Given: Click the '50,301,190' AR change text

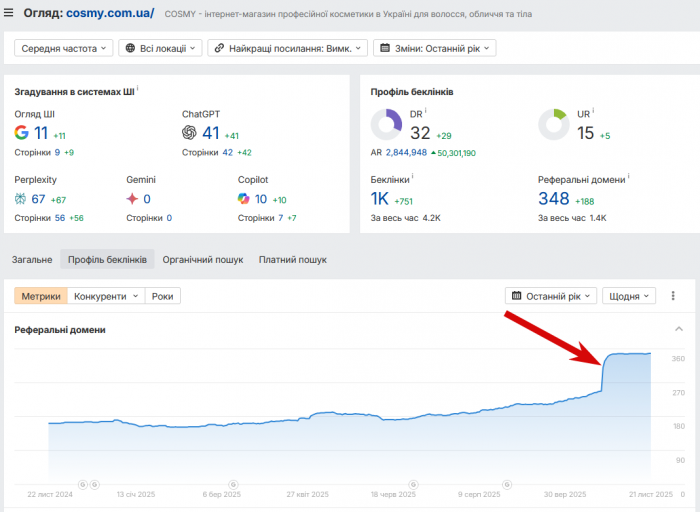Looking at the screenshot, I should [457, 153].
